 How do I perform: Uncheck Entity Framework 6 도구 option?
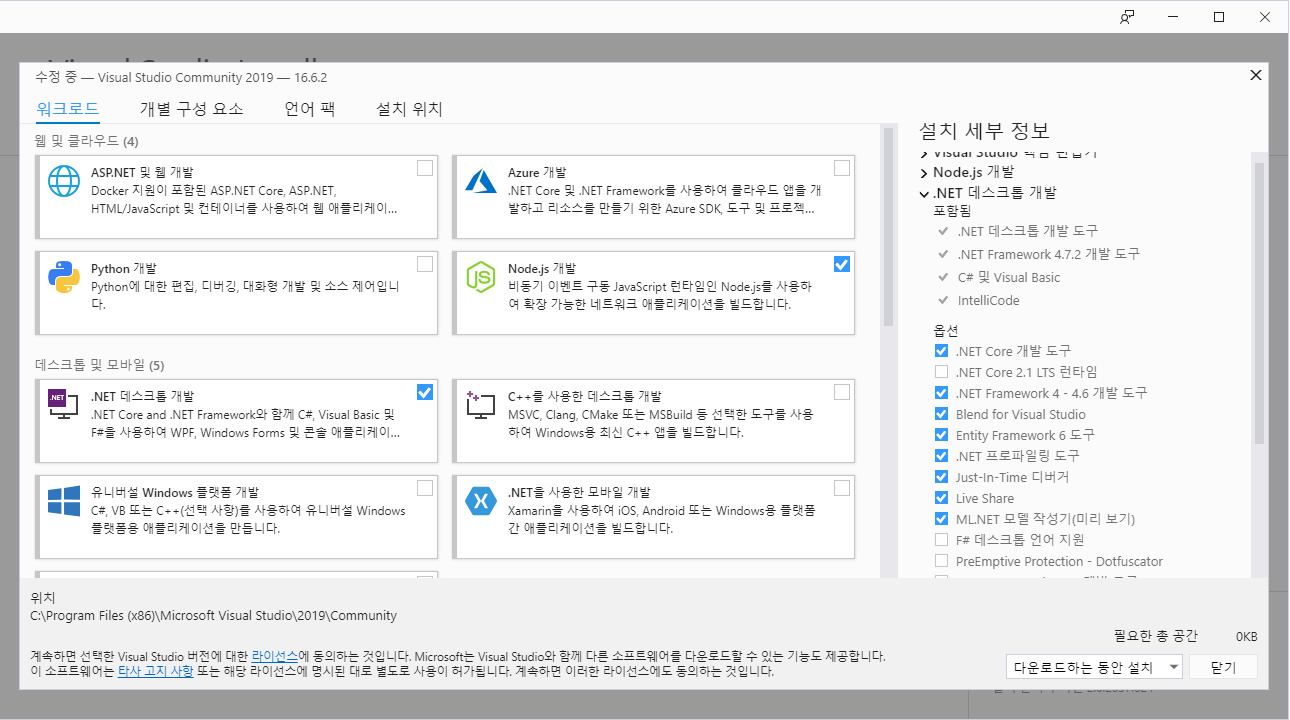tap(941, 435)
